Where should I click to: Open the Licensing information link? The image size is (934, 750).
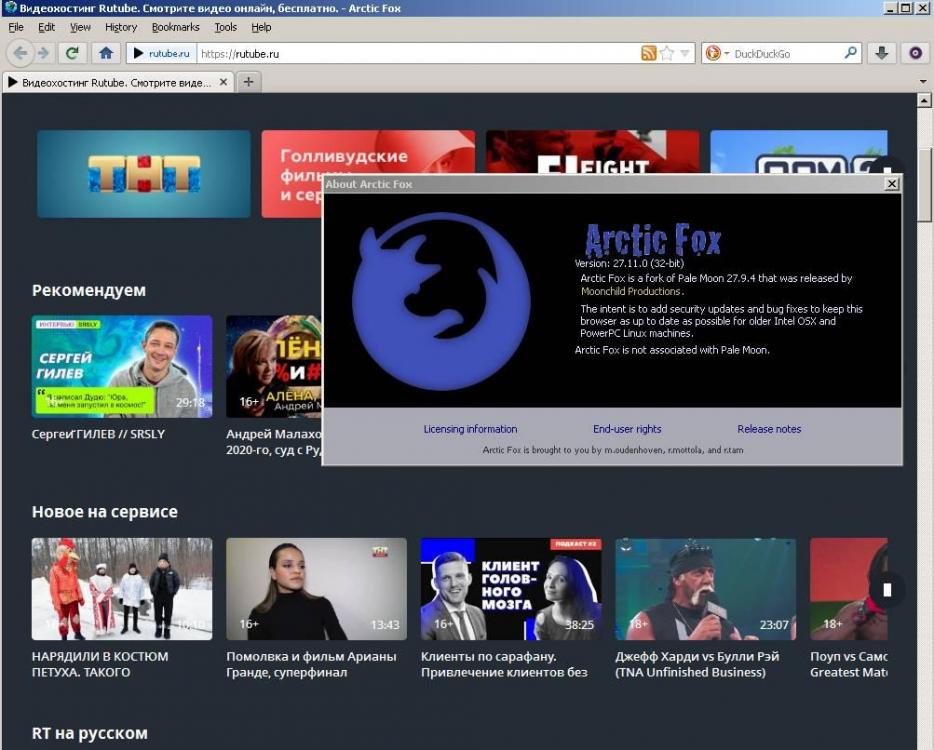coord(470,429)
